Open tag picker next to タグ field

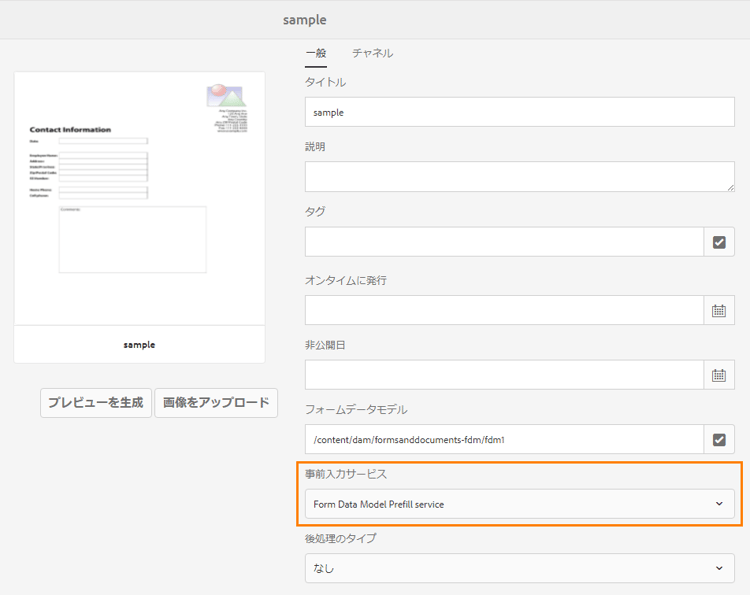click(719, 242)
